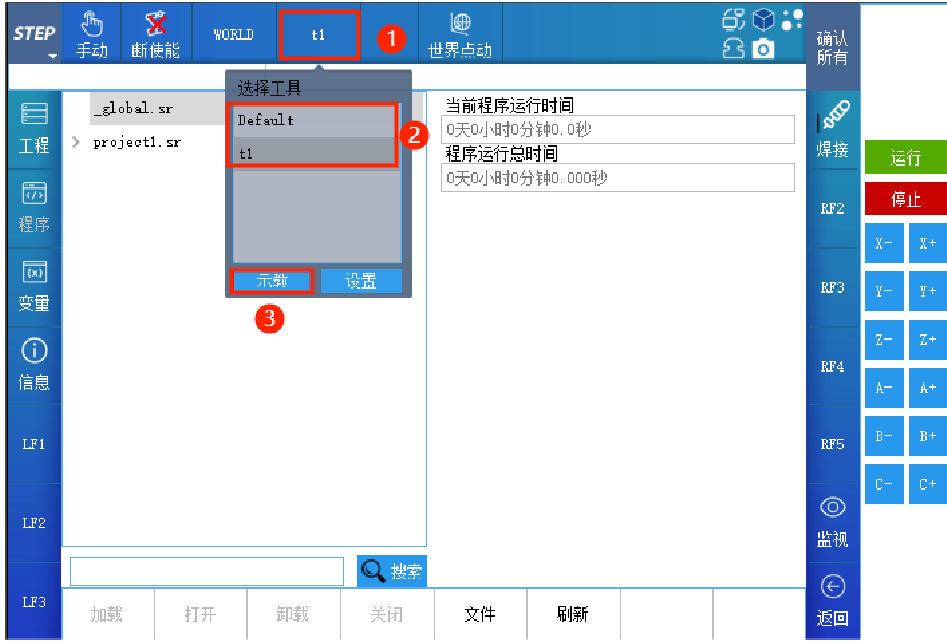The height and width of the screenshot is (643, 947).
Task: Choose Default in the tool list
Action: tap(314, 120)
